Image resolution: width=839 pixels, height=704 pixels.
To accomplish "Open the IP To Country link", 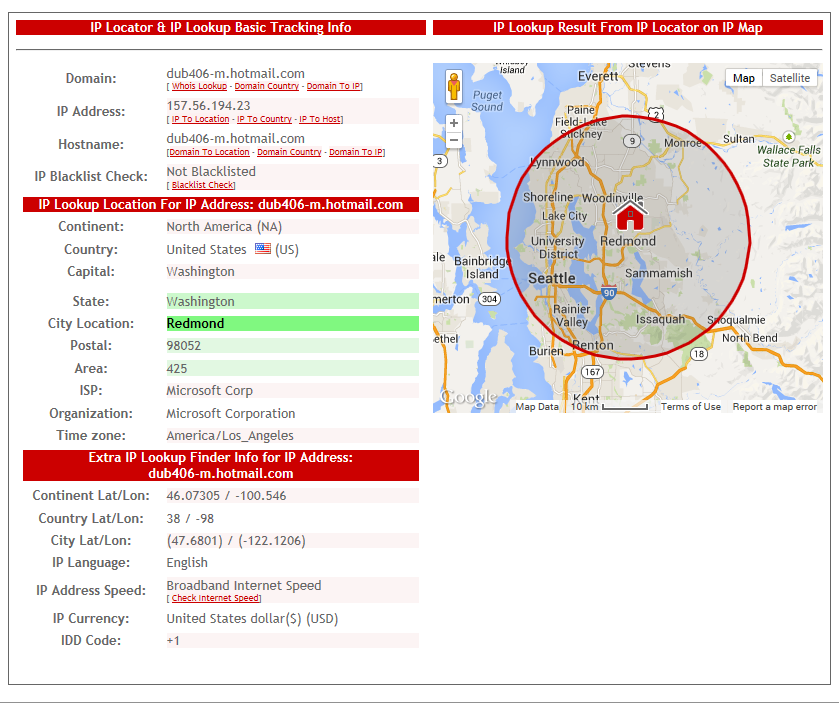I will [264, 119].
